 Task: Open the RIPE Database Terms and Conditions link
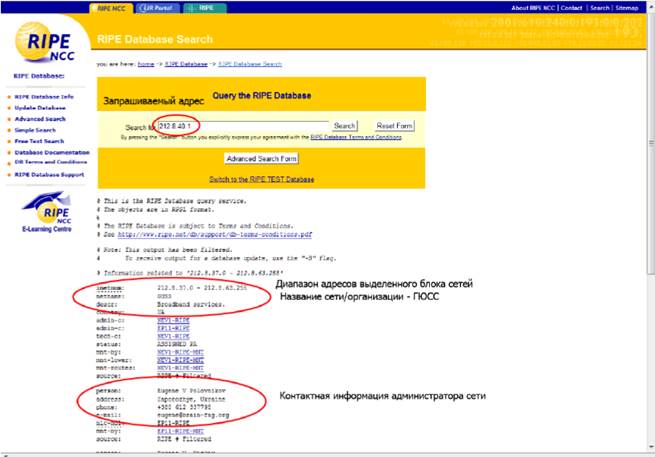356,137
